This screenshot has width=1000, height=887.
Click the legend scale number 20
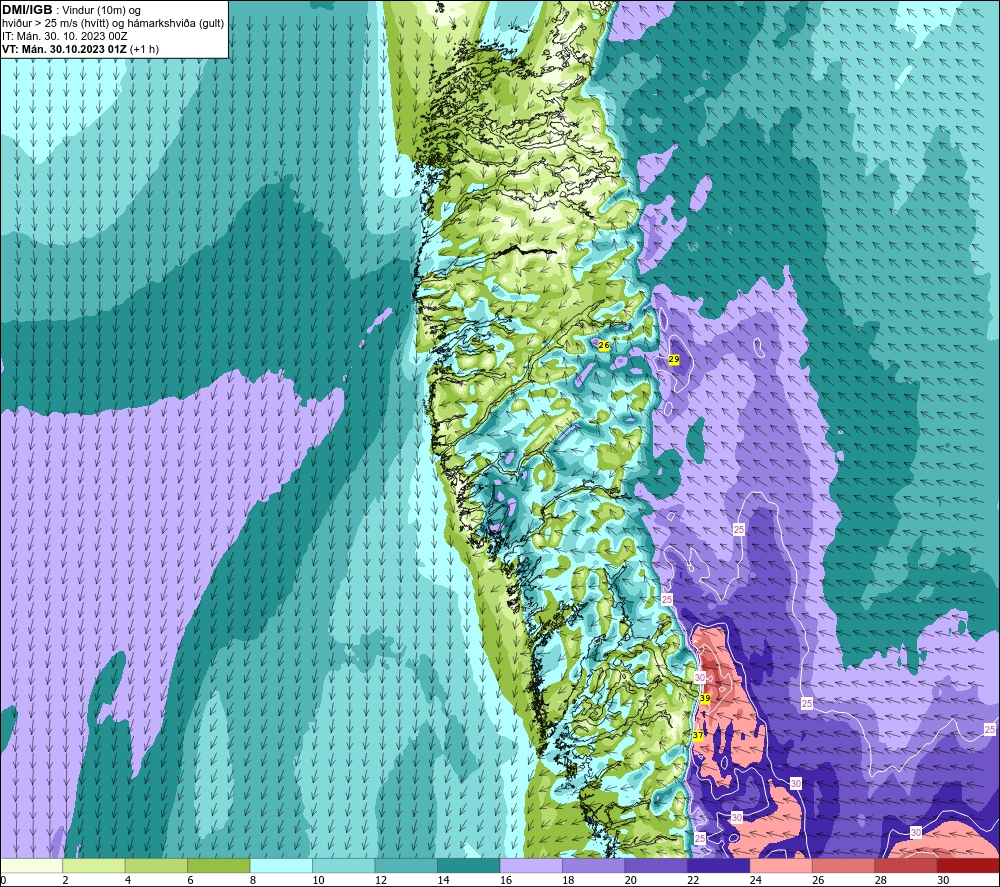pyautogui.click(x=631, y=880)
